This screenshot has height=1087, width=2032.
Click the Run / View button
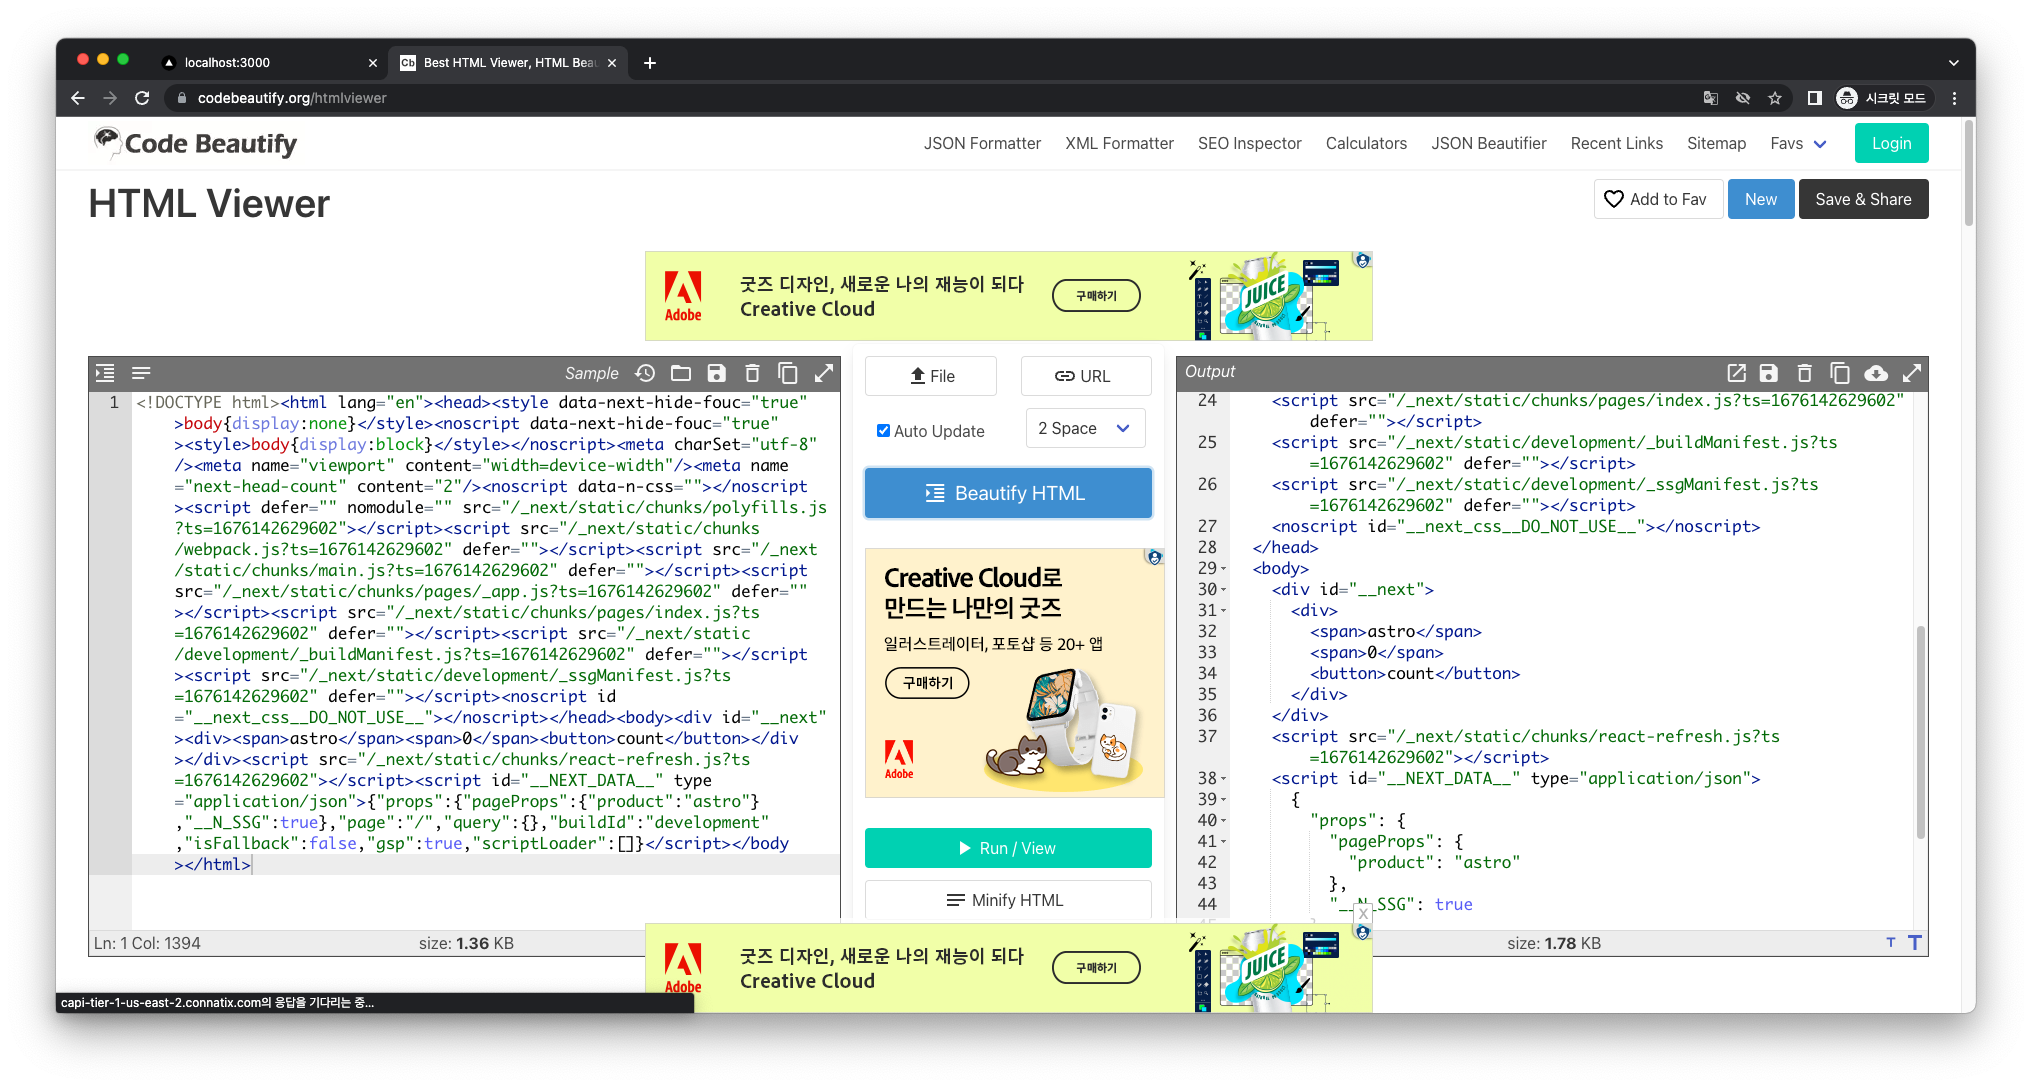1008,848
